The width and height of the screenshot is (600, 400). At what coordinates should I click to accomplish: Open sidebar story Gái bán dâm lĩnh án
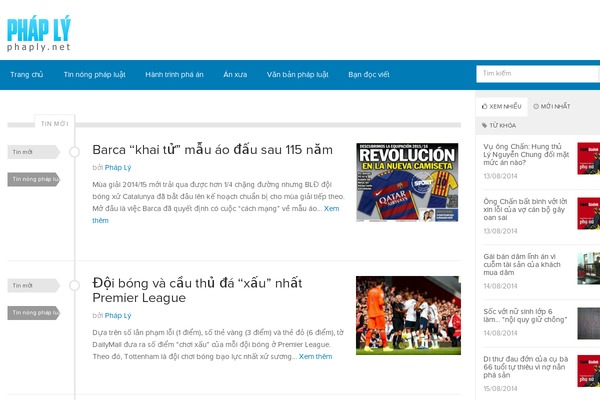tap(522, 264)
